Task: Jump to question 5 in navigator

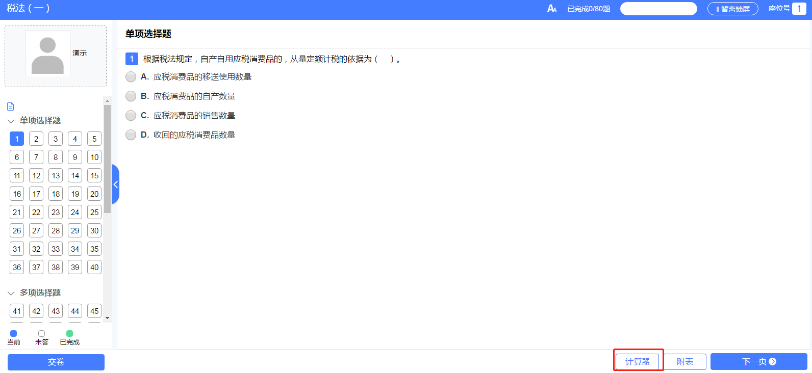Action: tap(94, 139)
